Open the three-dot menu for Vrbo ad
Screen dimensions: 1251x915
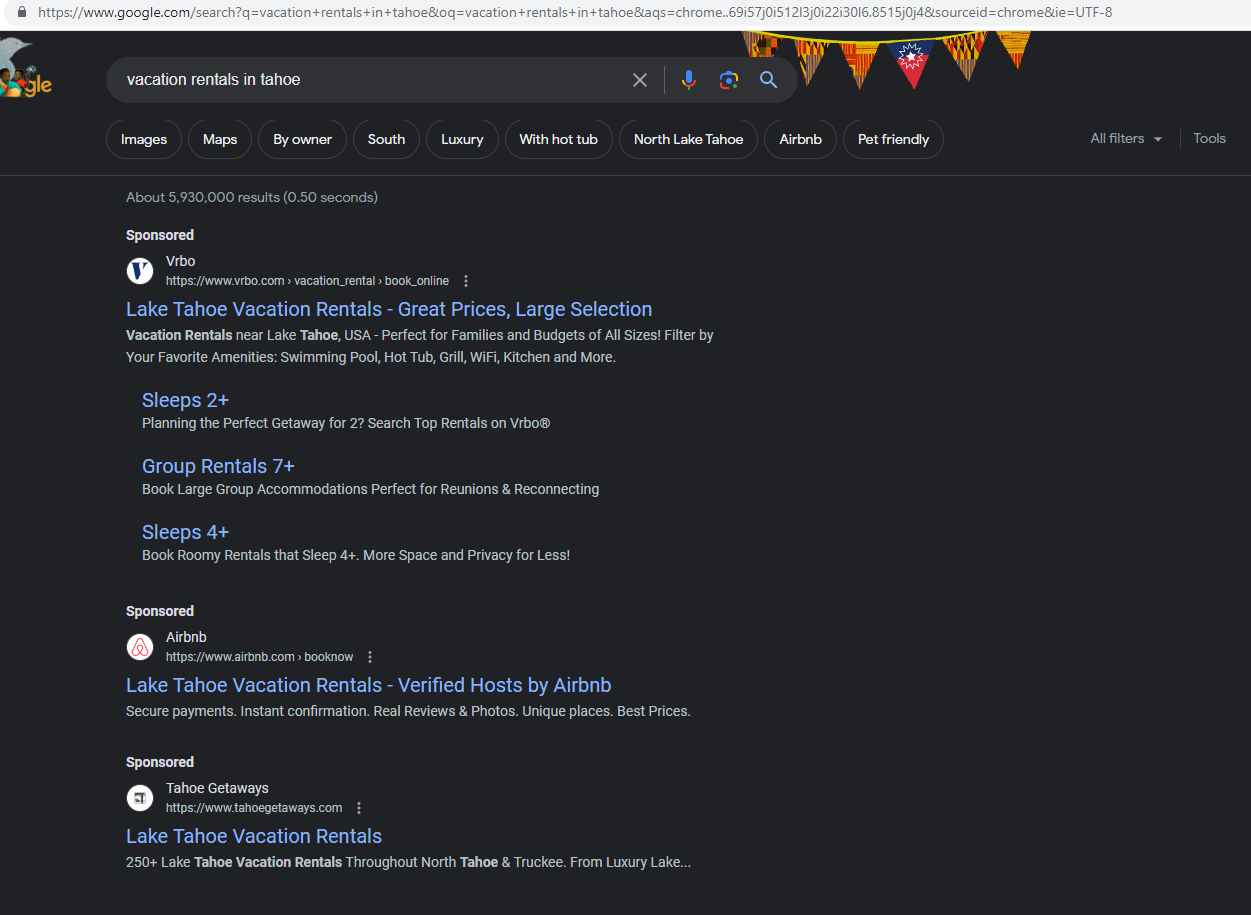465,281
